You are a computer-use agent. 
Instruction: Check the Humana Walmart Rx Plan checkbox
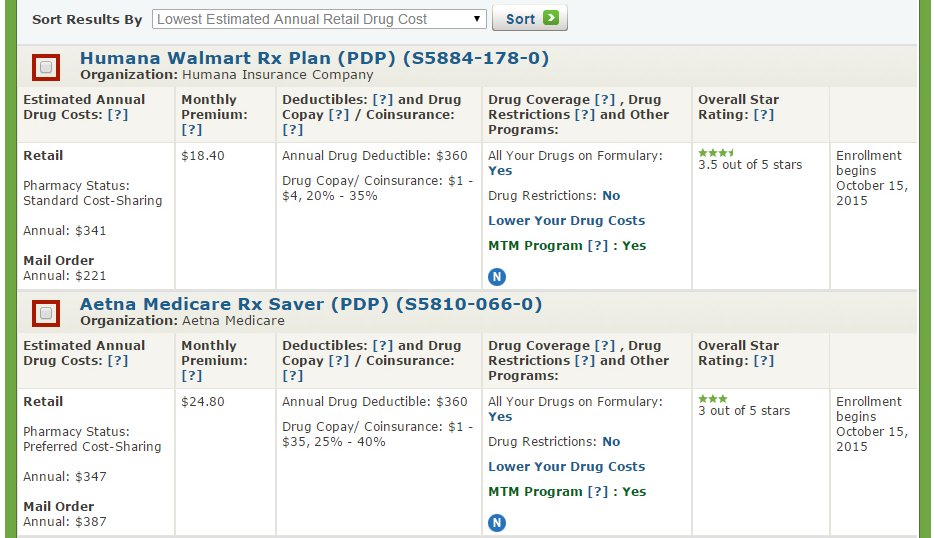tap(46, 67)
